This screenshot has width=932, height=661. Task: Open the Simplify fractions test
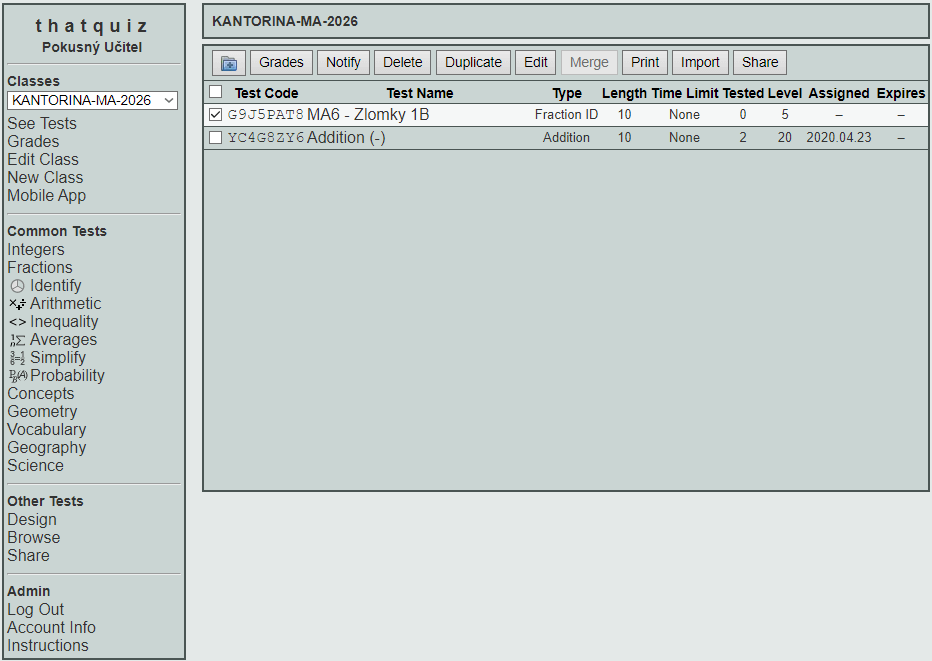pos(57,358)
